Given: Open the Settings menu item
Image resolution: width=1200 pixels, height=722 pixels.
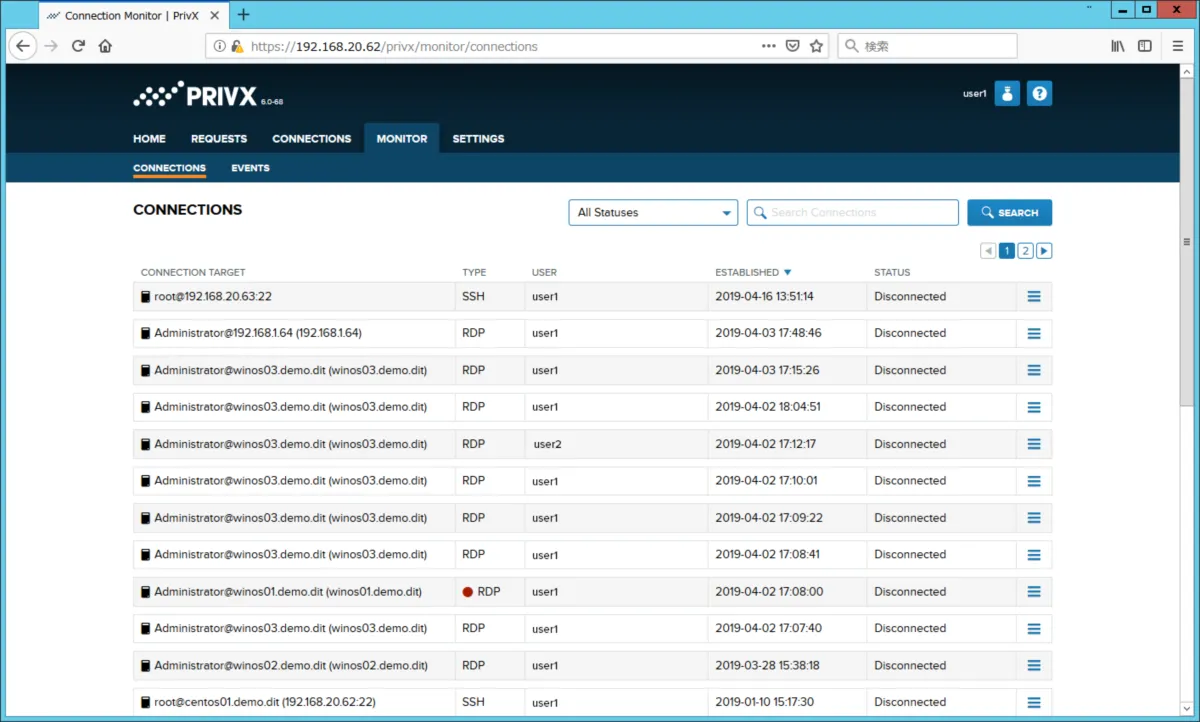Looking at the screenshot, I should 478,139.
